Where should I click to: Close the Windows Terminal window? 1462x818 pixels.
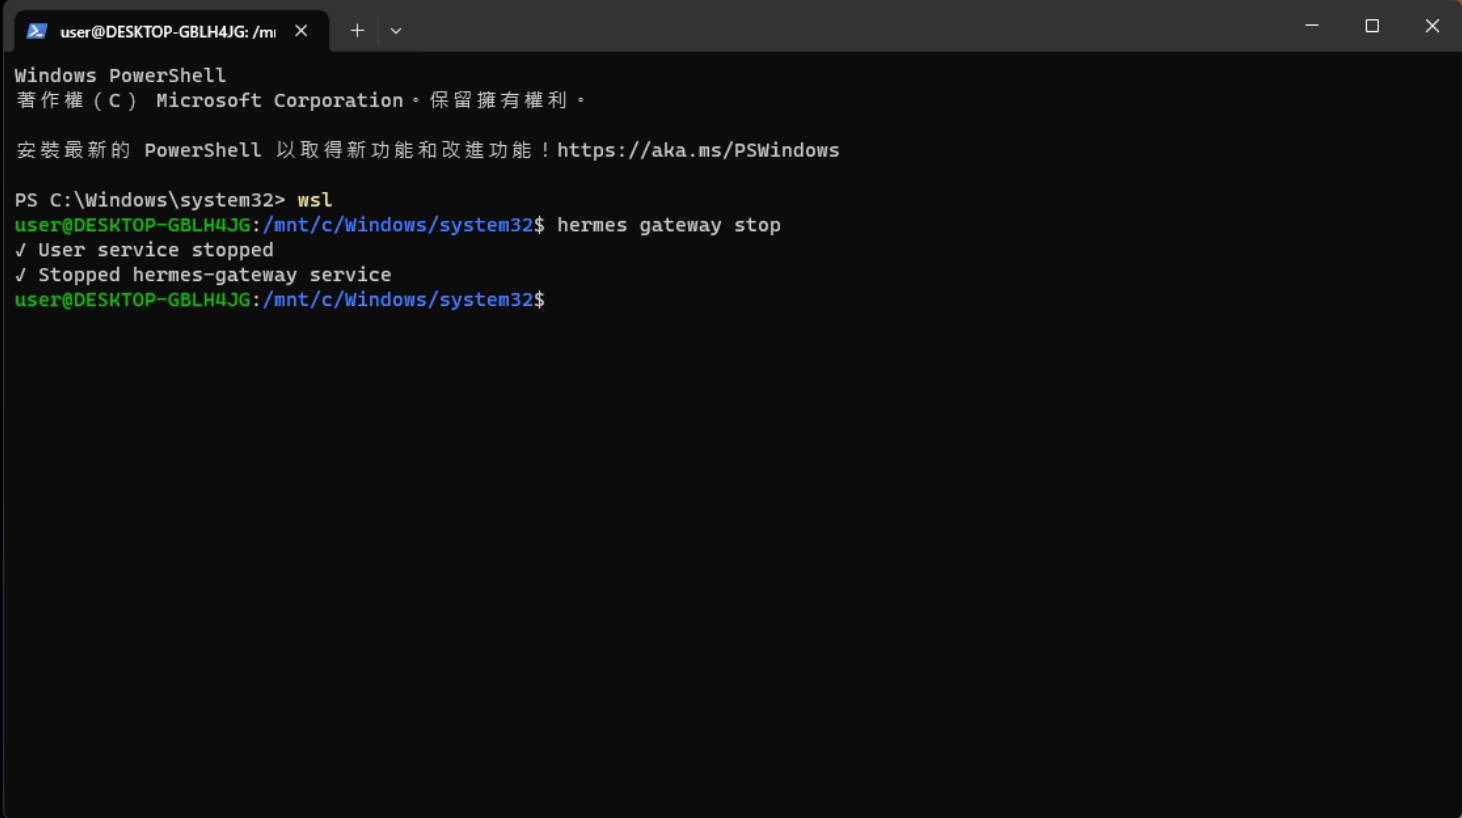pos(1432,26)
